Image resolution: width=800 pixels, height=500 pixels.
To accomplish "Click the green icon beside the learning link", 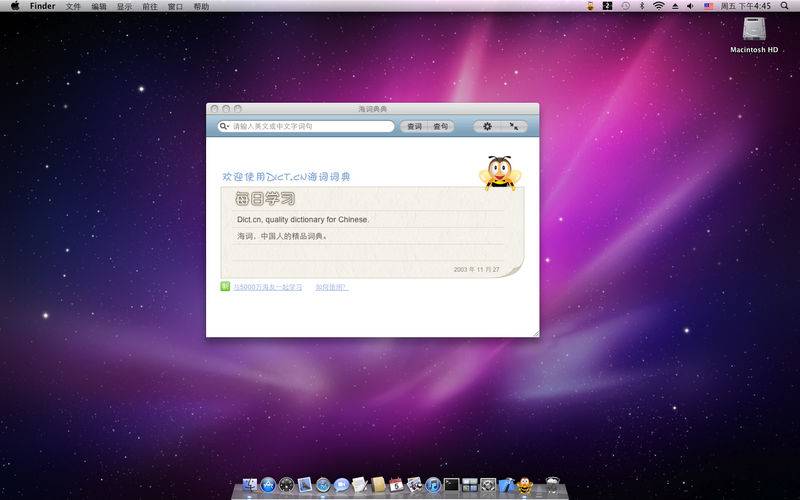I will point(225,286).
